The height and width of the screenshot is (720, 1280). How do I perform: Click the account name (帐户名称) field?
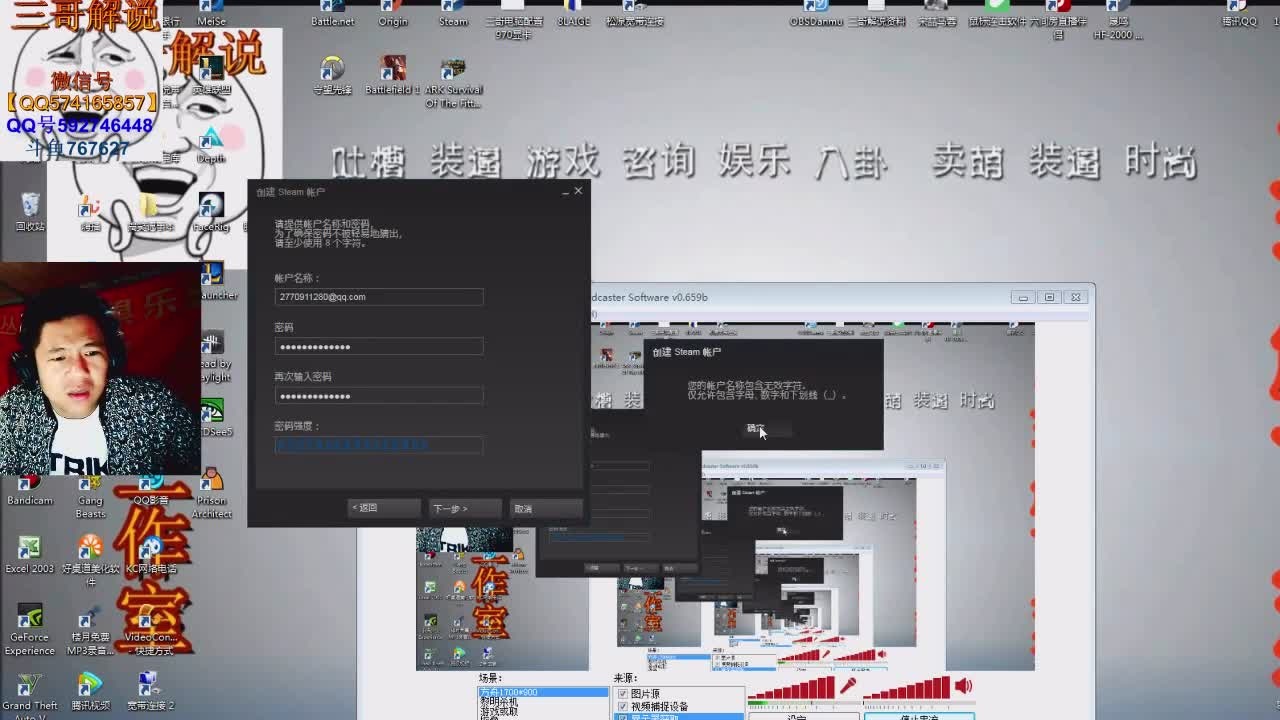(x=379, y=297)
